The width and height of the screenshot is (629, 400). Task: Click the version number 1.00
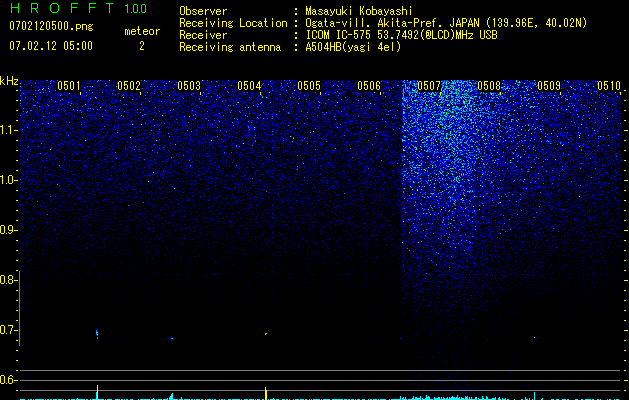coord(135,8)
